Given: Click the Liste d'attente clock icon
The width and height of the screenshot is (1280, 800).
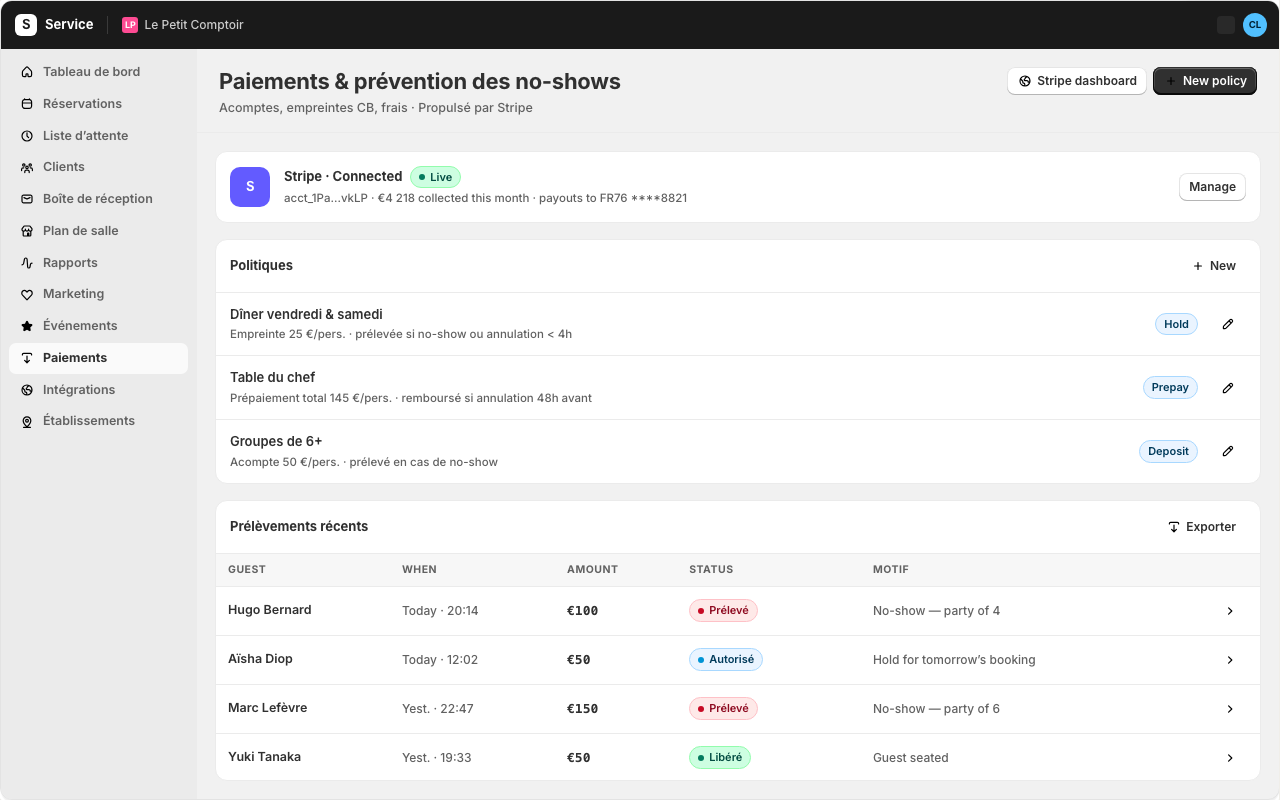Looking at the screenshot, I should 27,136.
